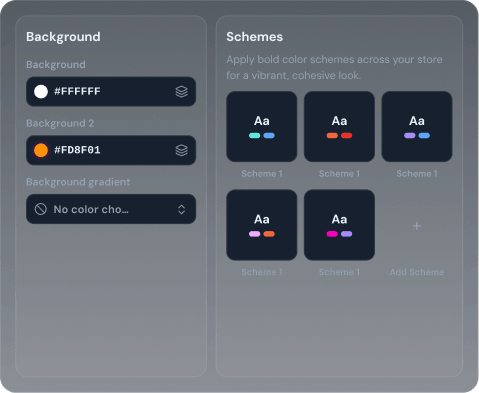Click the white Background color swatch
This screenshot has height=393, width=479.
41,91
